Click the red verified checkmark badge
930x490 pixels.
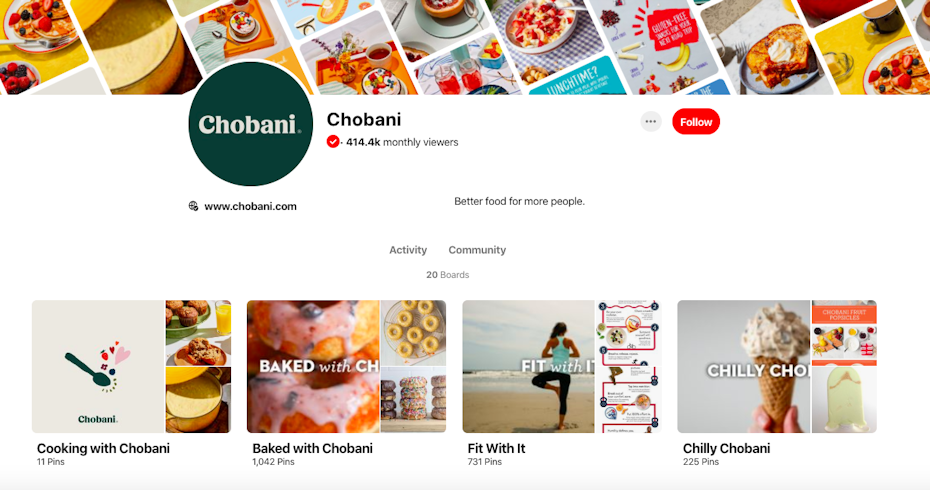[x=333, y=142]
